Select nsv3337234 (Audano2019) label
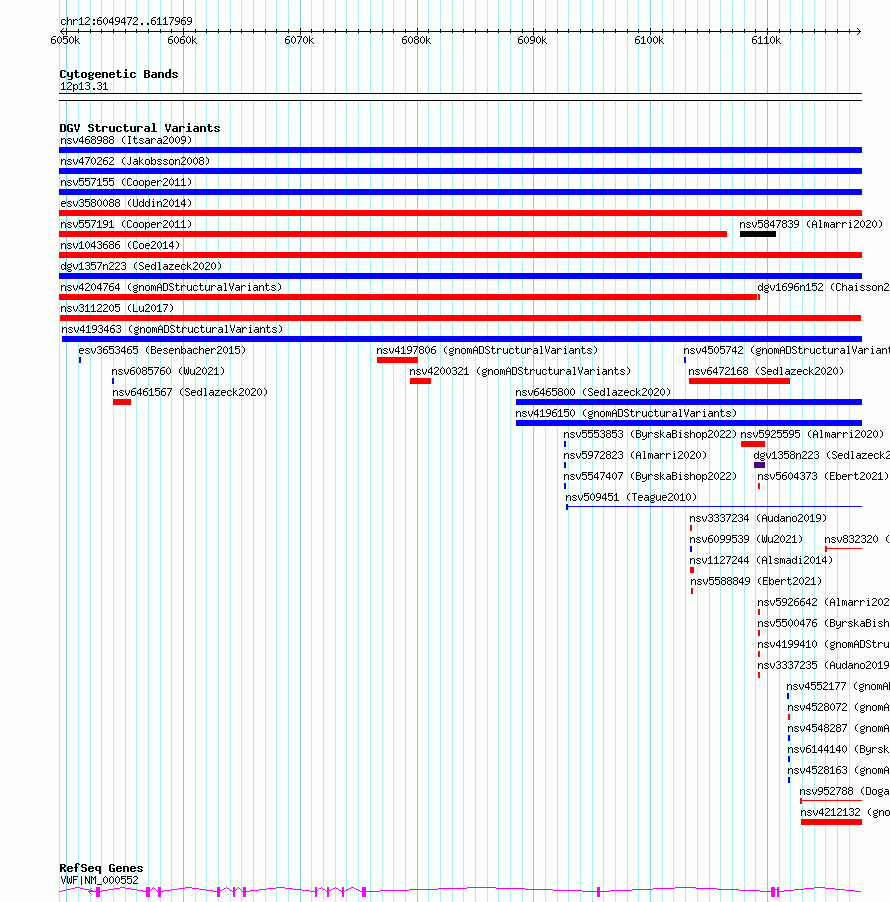890x902 pixels. pyautogui.click(x=758, y=518)
